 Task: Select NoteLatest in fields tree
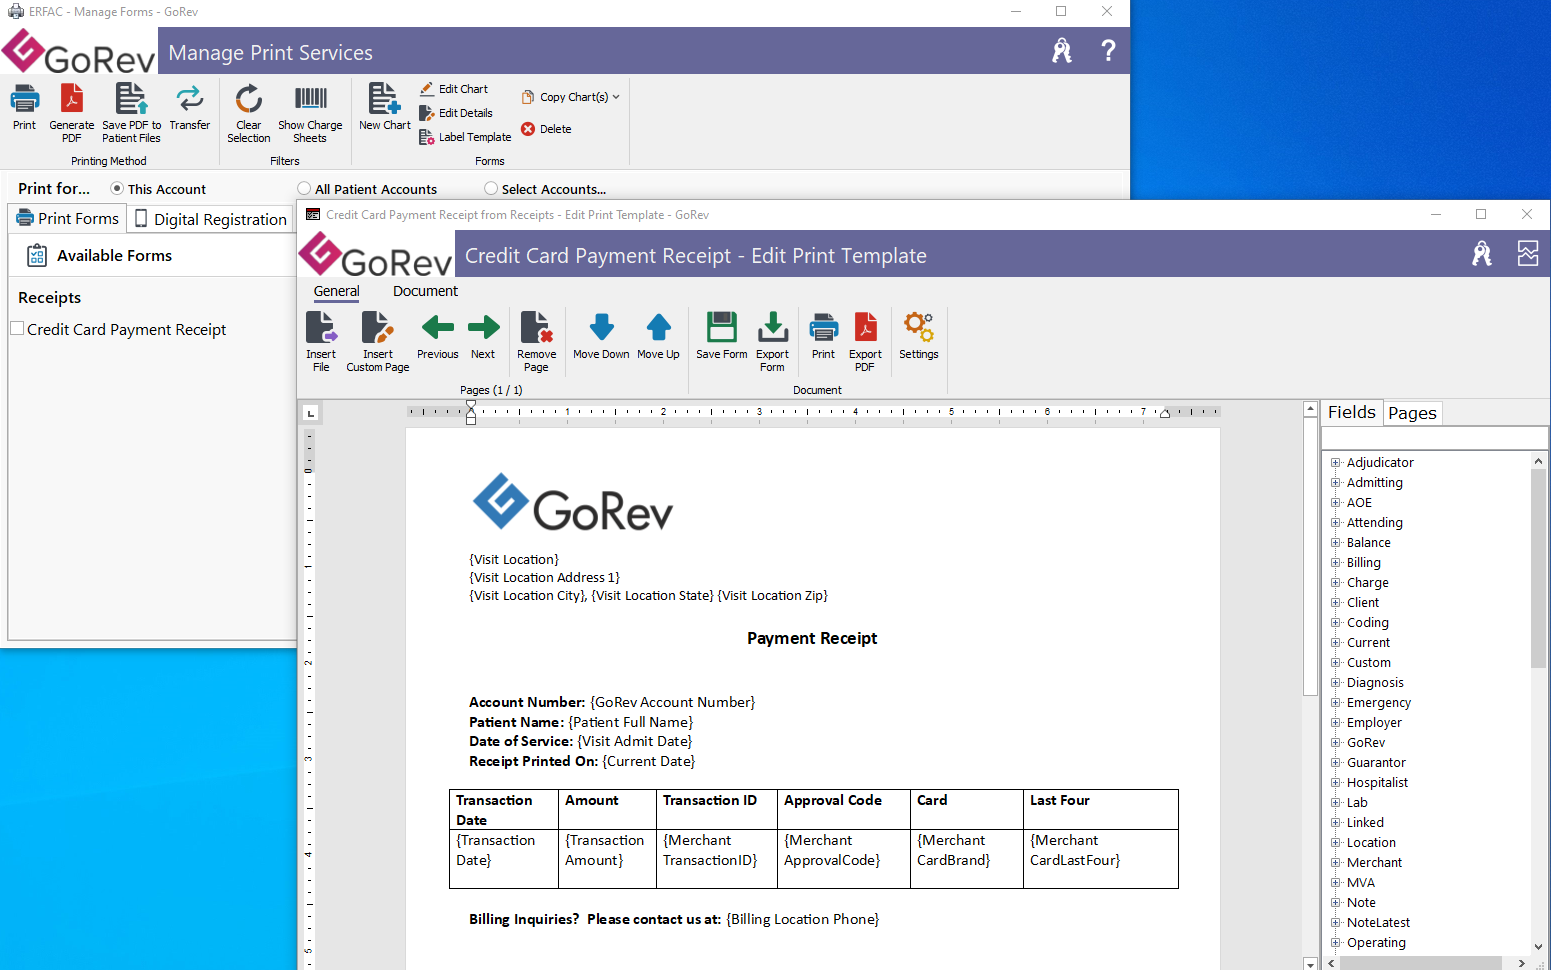click(1378, 922)
